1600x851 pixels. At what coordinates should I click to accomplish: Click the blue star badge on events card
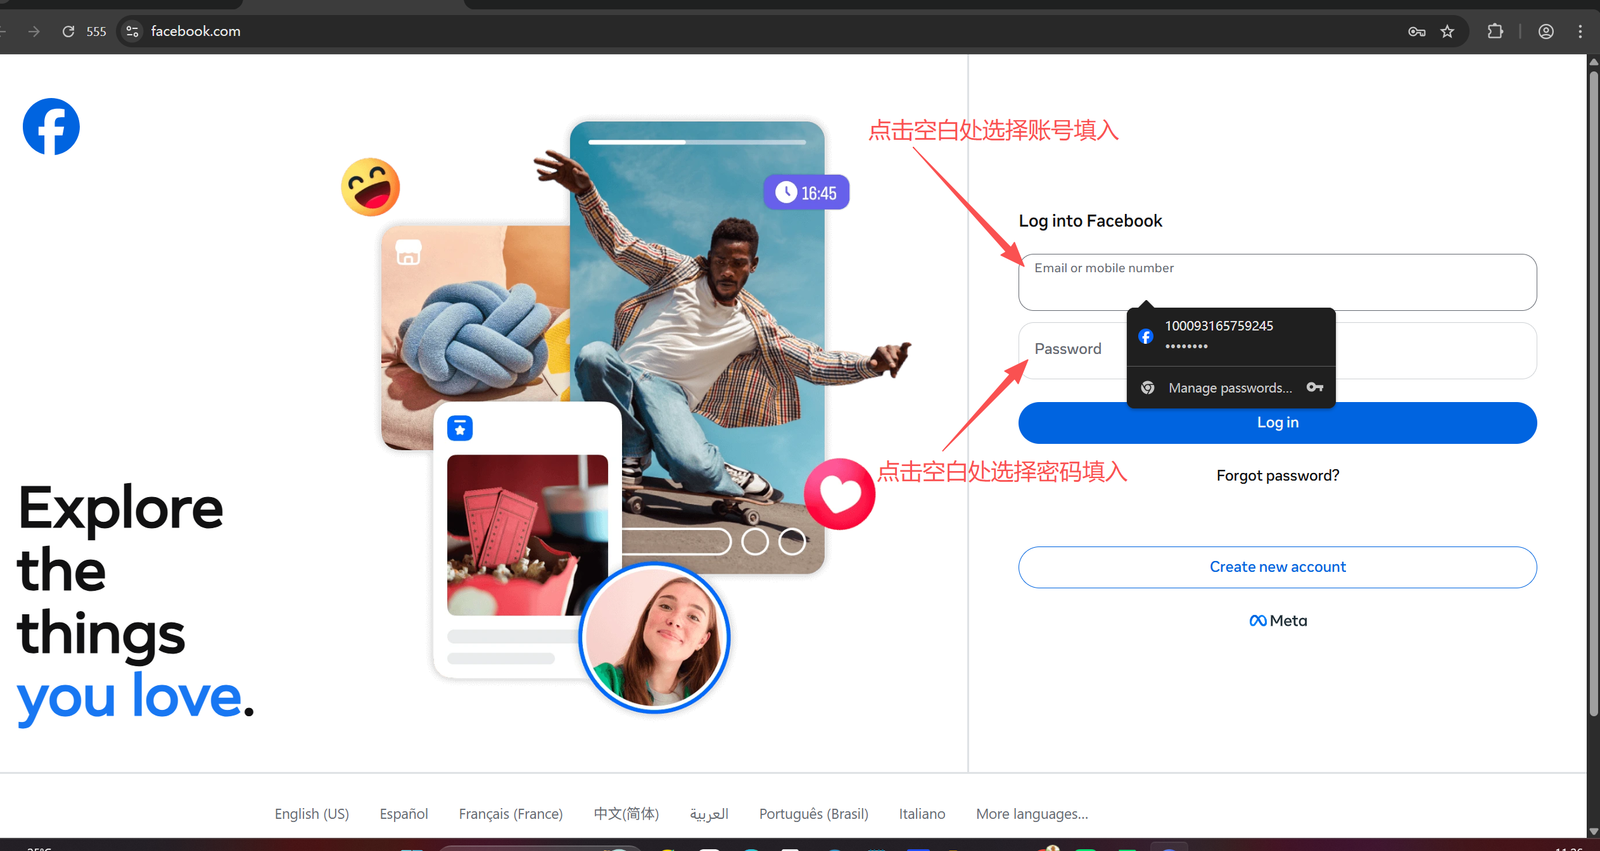coord(460,428)
